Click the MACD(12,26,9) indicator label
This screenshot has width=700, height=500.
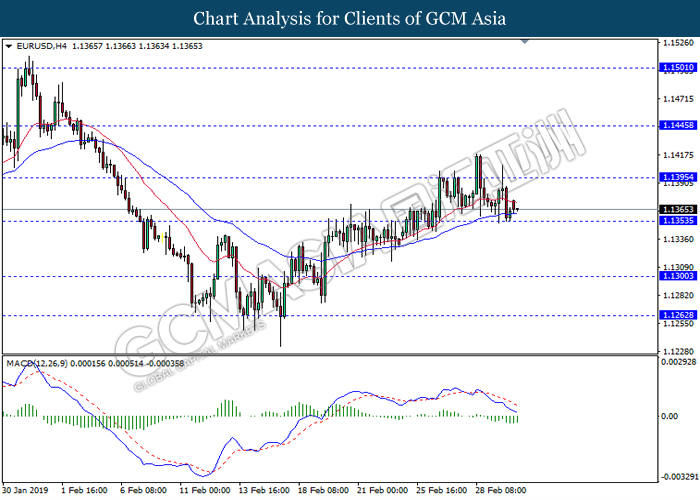[37, 361]
